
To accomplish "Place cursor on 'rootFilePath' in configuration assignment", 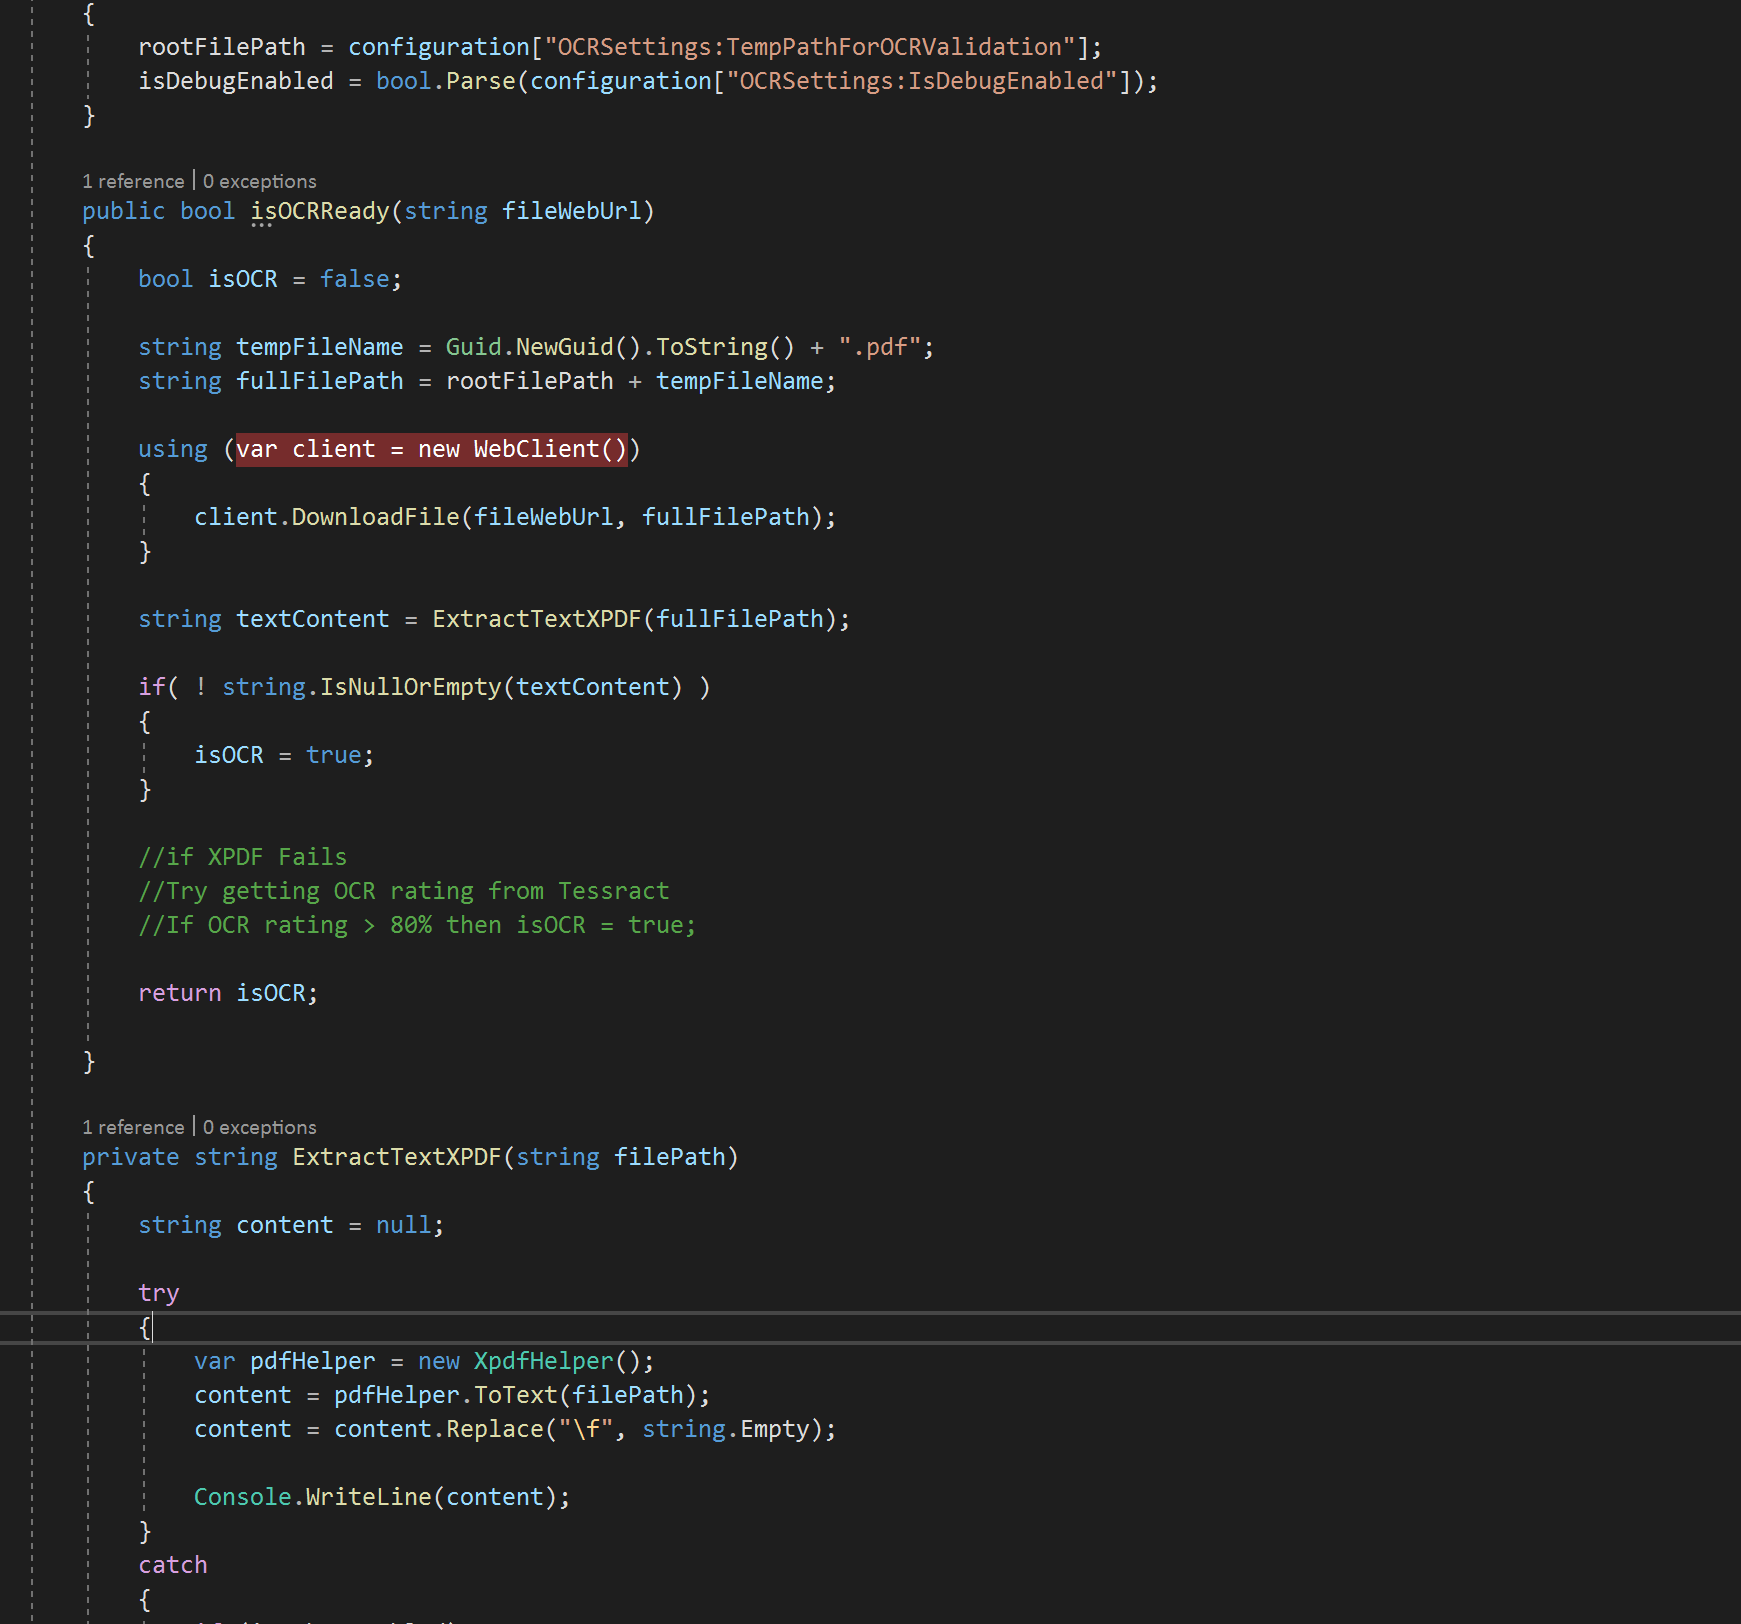I will point(222,47).
